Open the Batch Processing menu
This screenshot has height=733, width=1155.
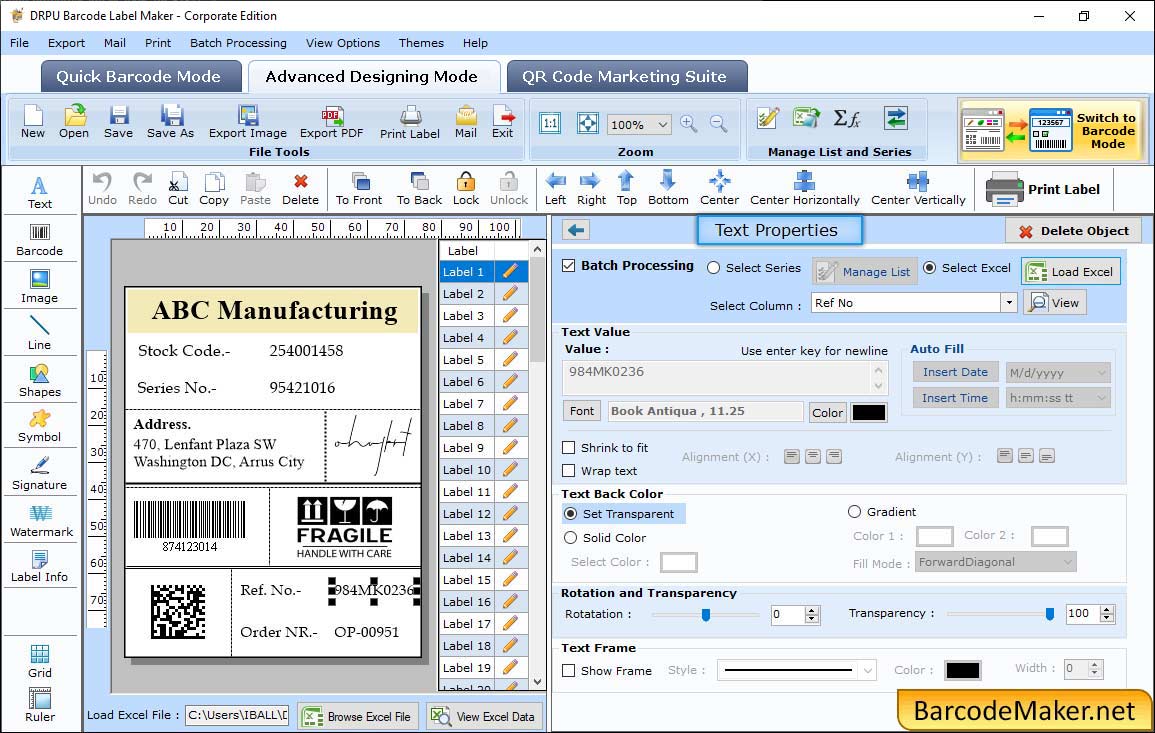238,43
